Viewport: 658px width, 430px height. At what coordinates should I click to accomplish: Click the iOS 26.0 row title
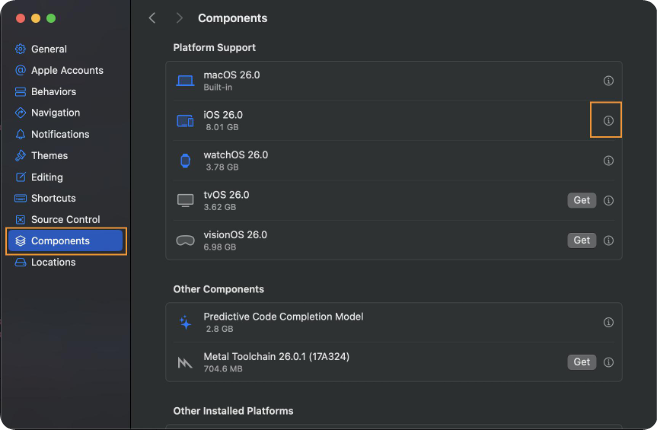tap(223, 115)
